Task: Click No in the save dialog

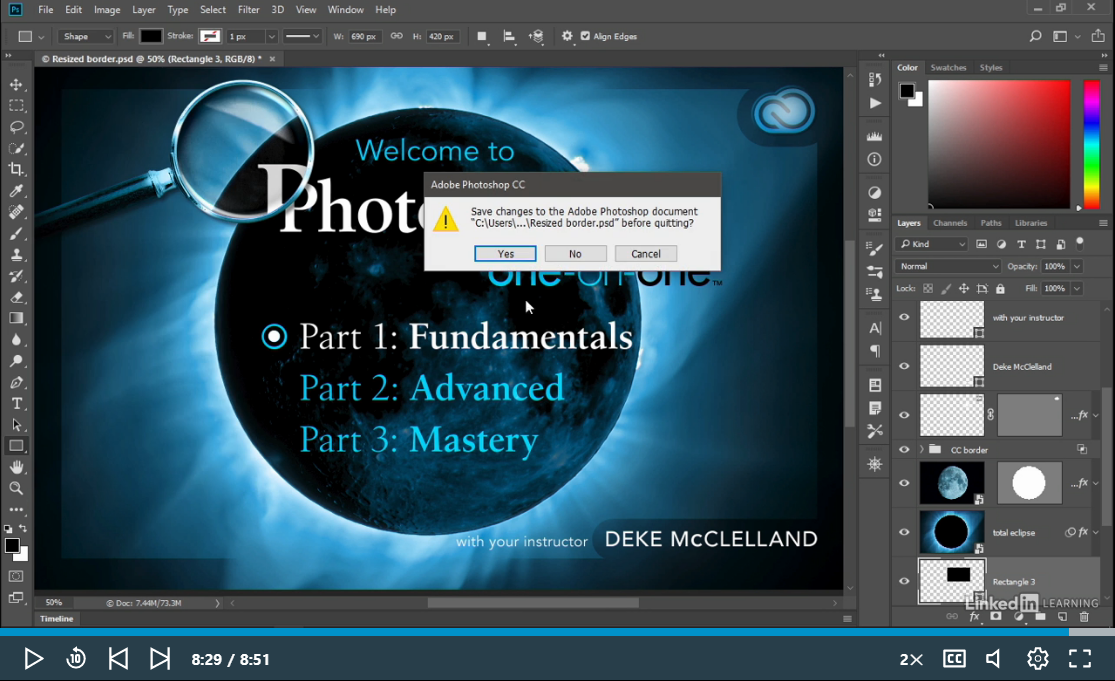Action: click(x=575, y=254)
